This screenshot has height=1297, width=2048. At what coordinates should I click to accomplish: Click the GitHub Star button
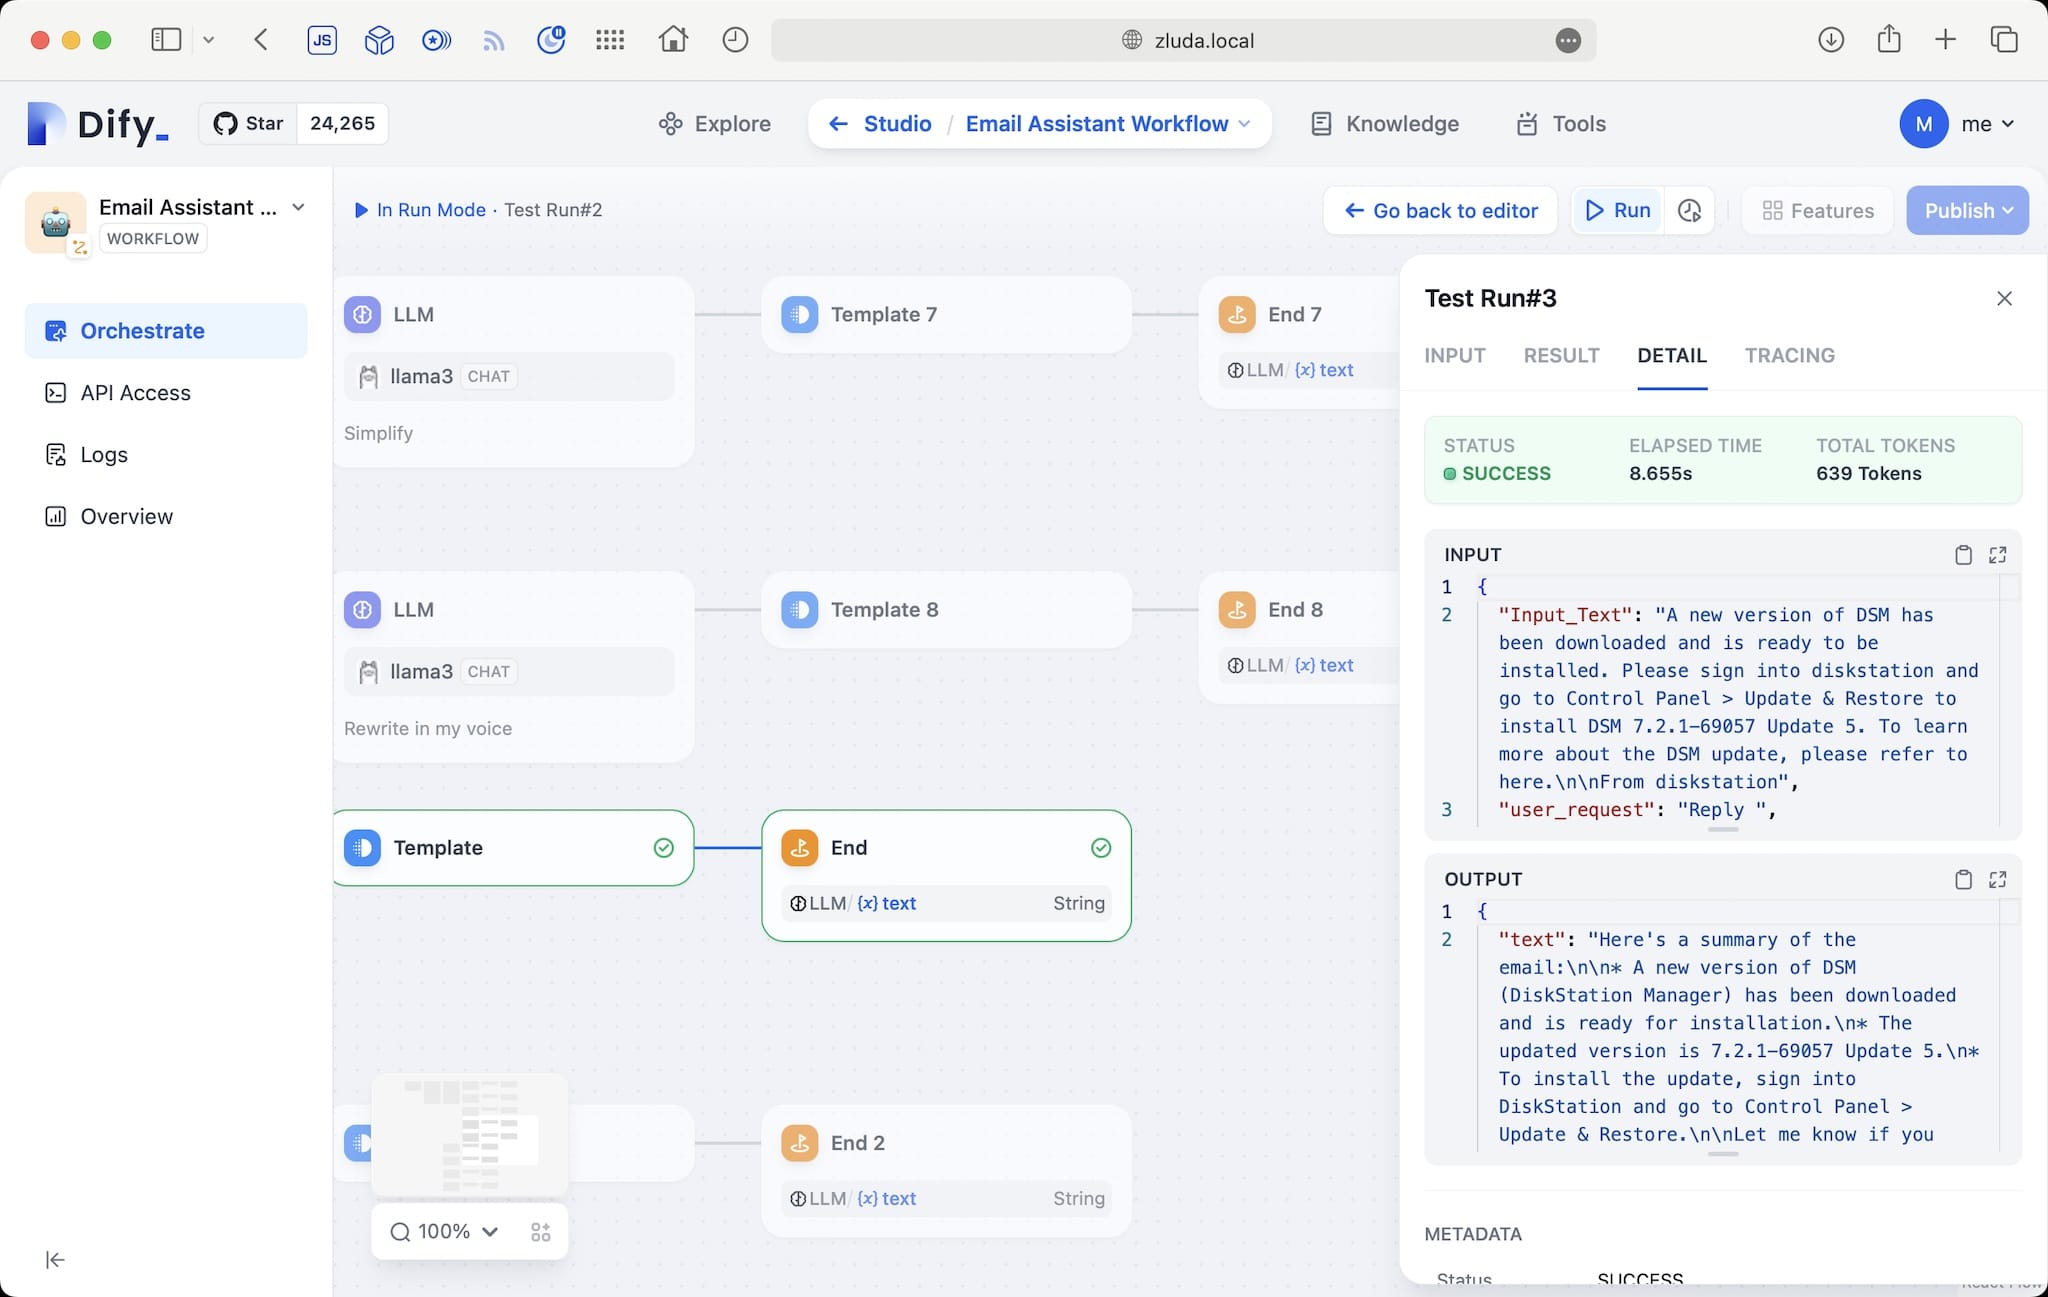tap(248, 124)
